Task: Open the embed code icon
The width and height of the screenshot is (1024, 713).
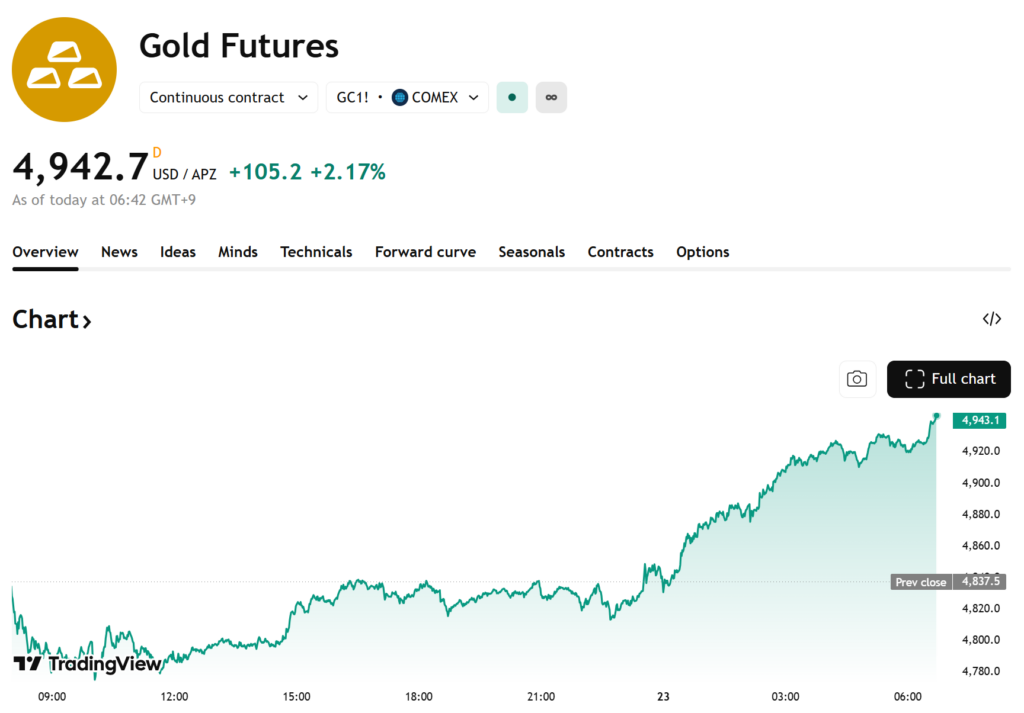Action: click(991, 319)
